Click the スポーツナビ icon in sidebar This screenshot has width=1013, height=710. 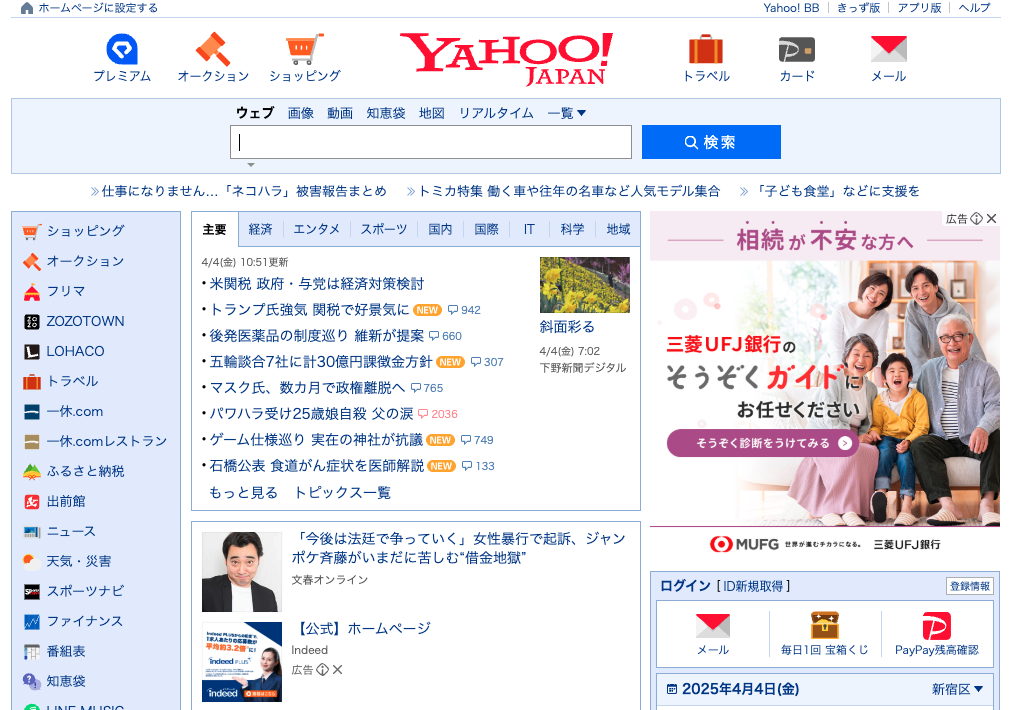[32, 591]
